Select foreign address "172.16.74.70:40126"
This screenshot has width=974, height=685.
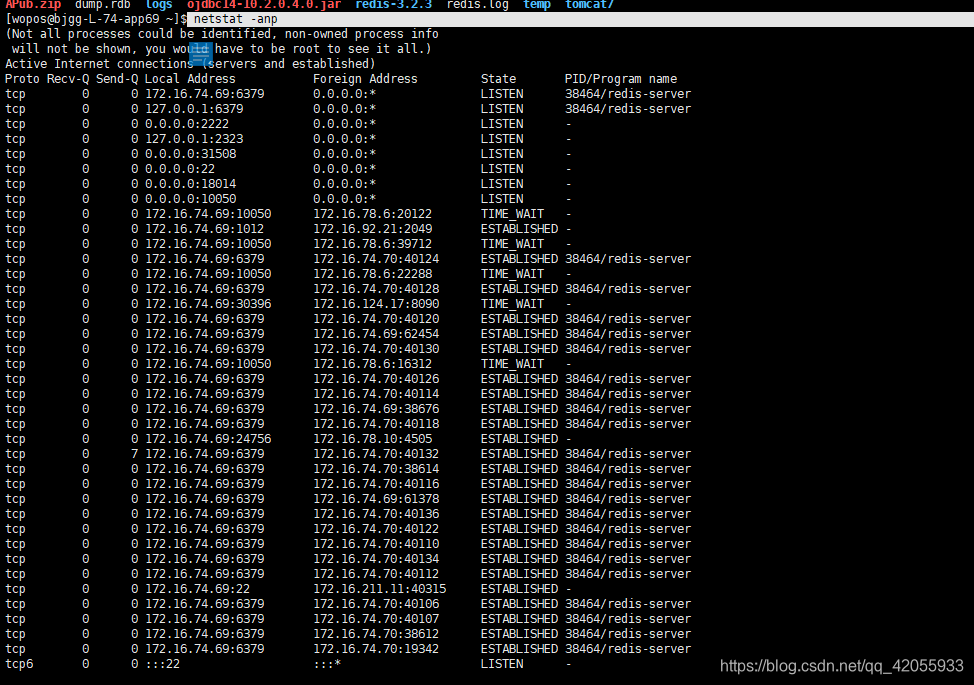376,379
